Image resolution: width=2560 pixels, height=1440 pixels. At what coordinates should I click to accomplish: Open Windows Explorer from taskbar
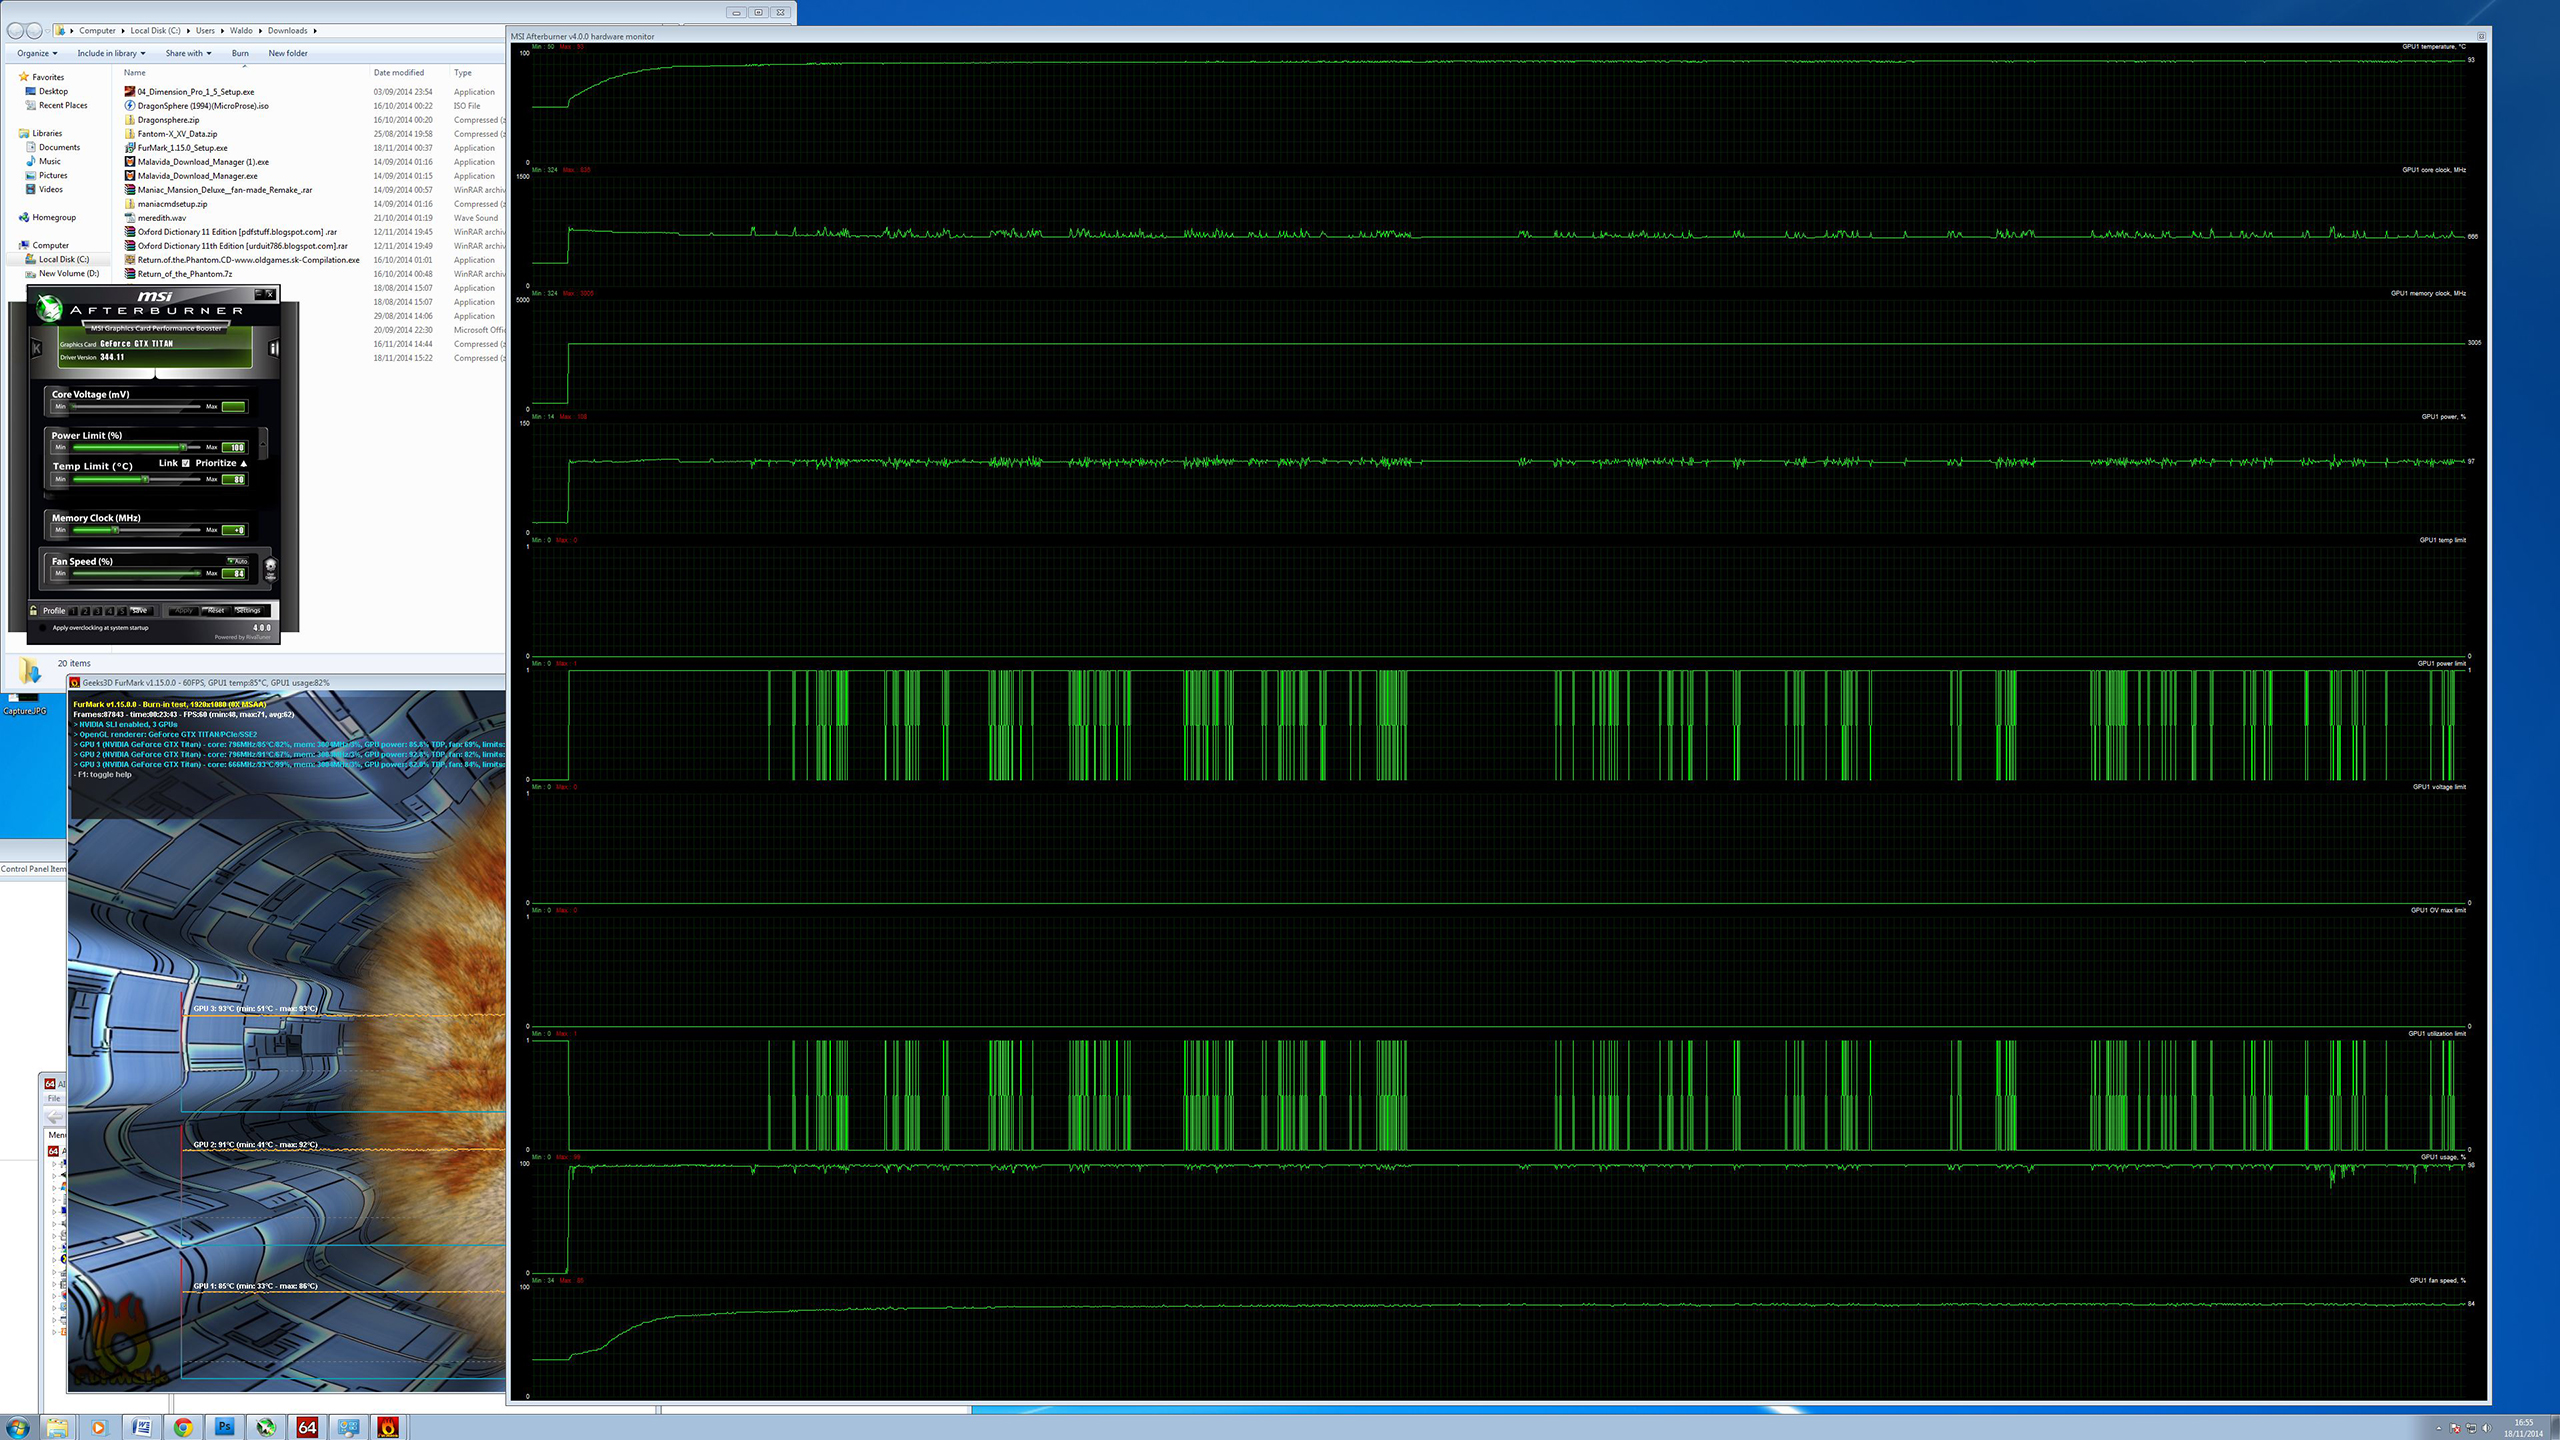[x=57, y=1427]
